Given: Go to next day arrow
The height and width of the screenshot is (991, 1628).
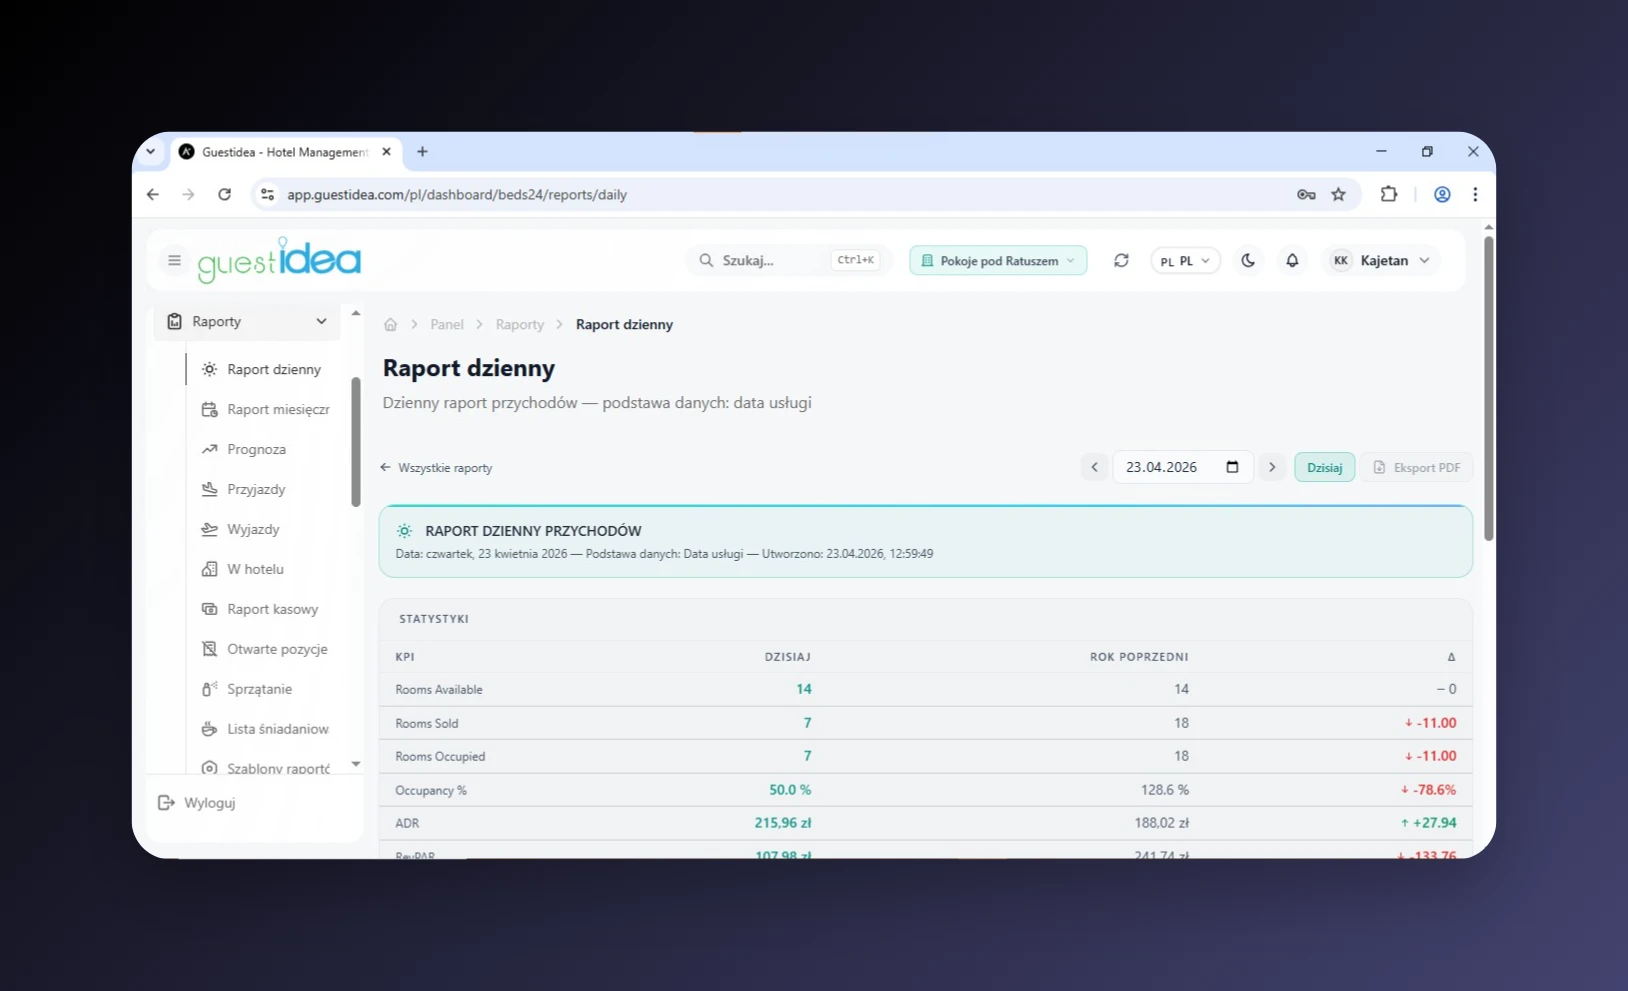Looking at the screenshot, I should point(1272,467).
